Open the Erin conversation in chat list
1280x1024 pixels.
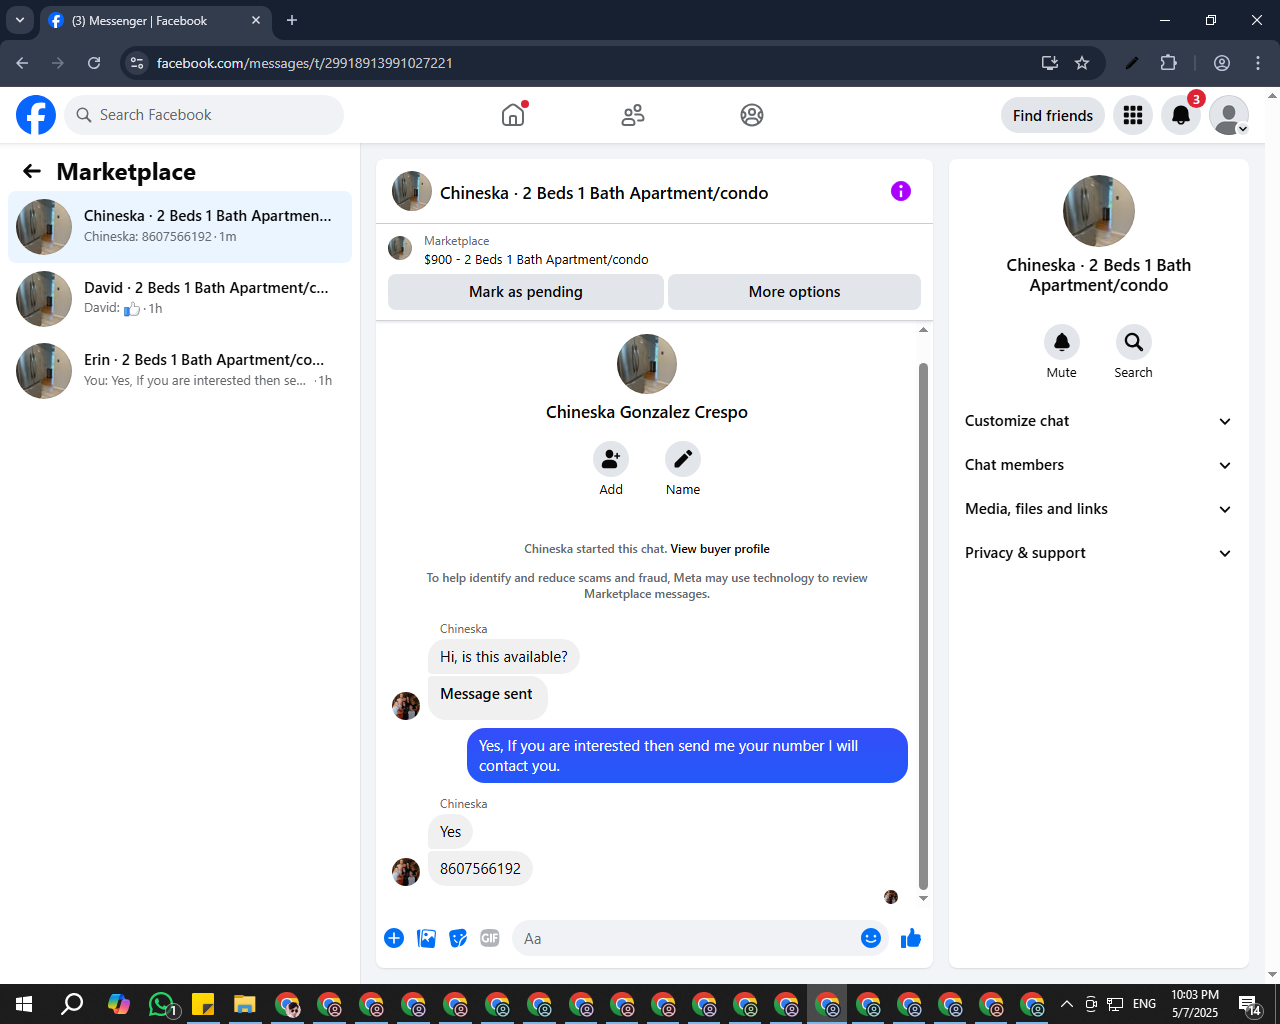click(x=180, y=371)
